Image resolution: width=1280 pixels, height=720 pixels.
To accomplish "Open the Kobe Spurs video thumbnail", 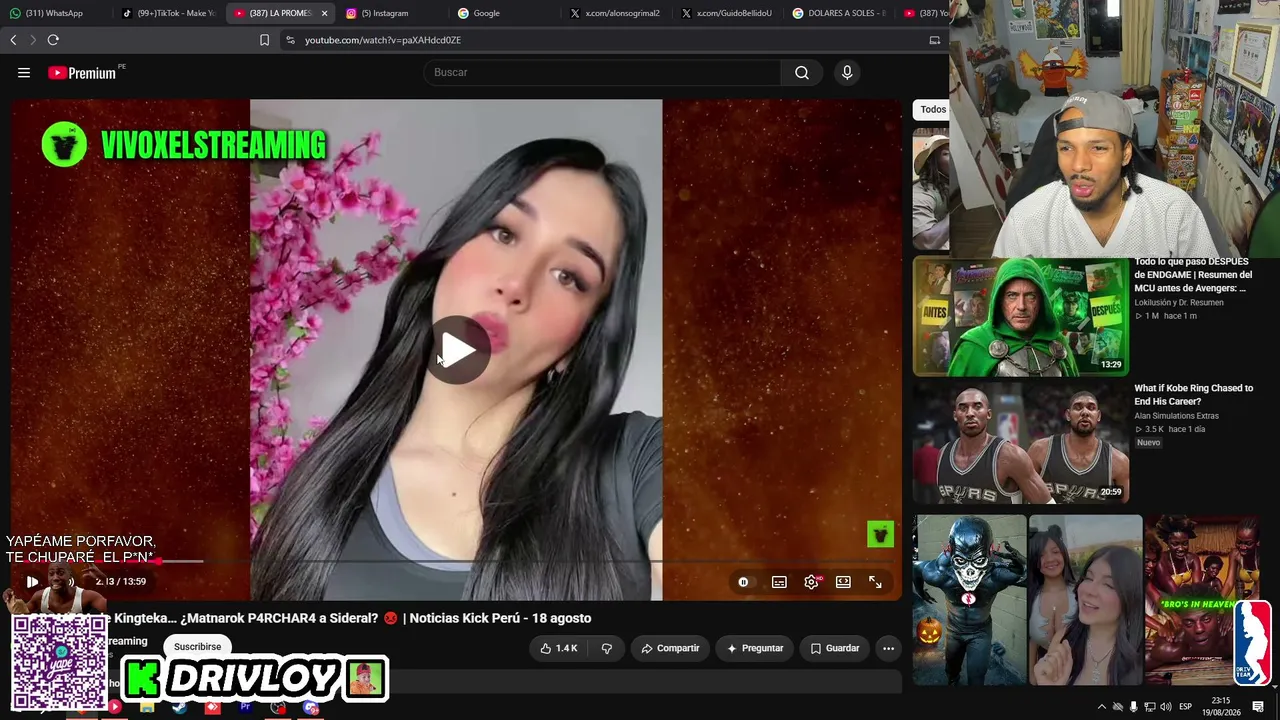I will point(1020,443).
